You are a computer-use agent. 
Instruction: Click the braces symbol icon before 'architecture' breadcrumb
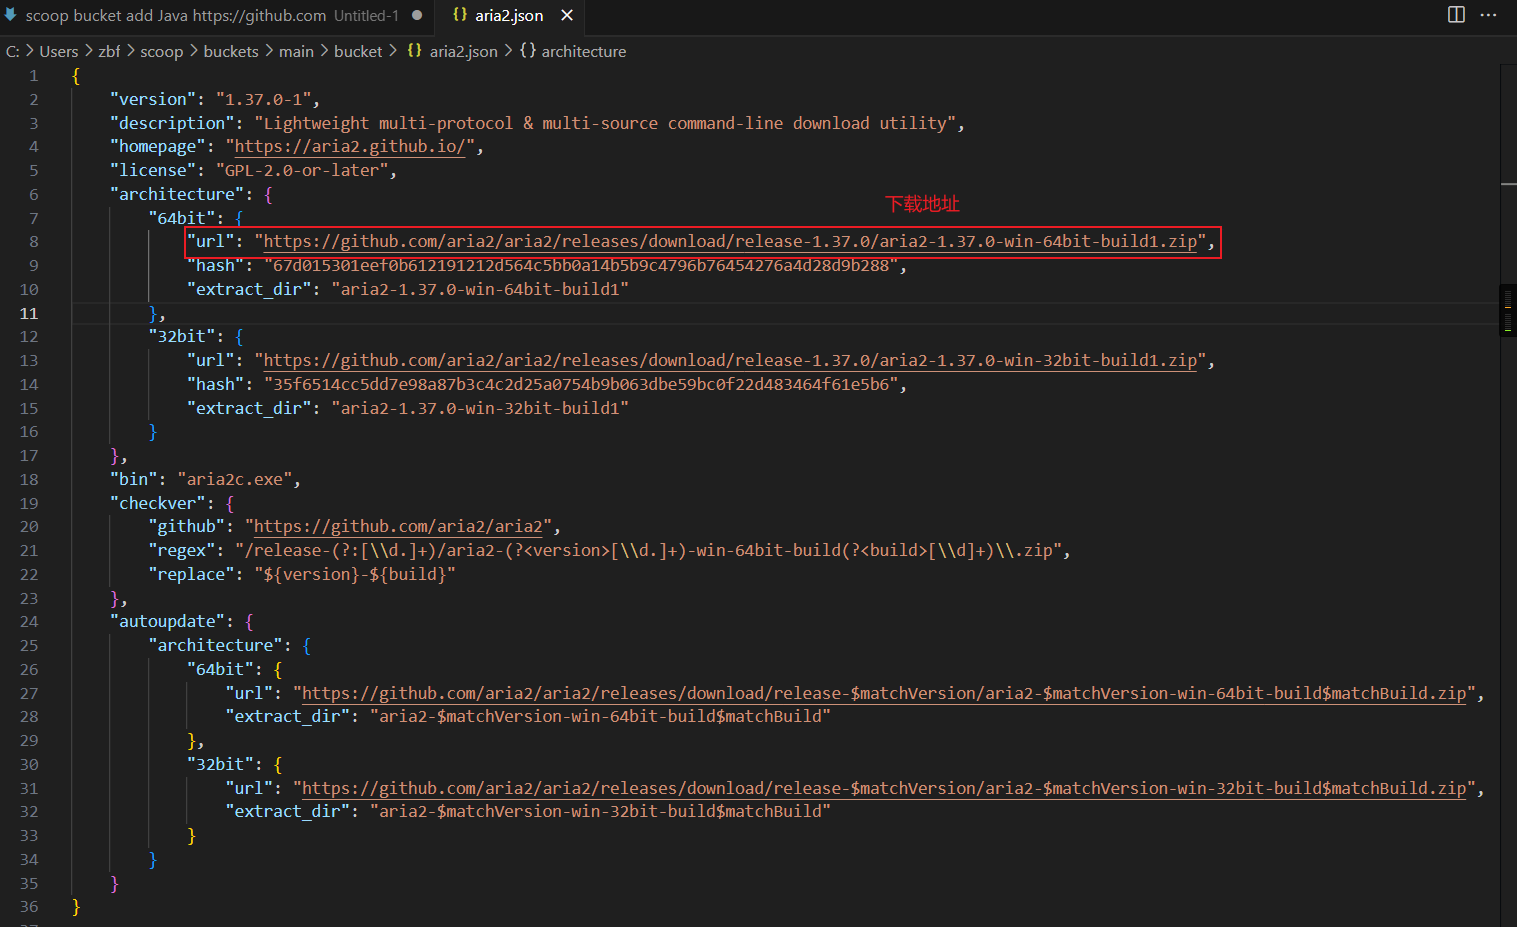coord(528,50)
